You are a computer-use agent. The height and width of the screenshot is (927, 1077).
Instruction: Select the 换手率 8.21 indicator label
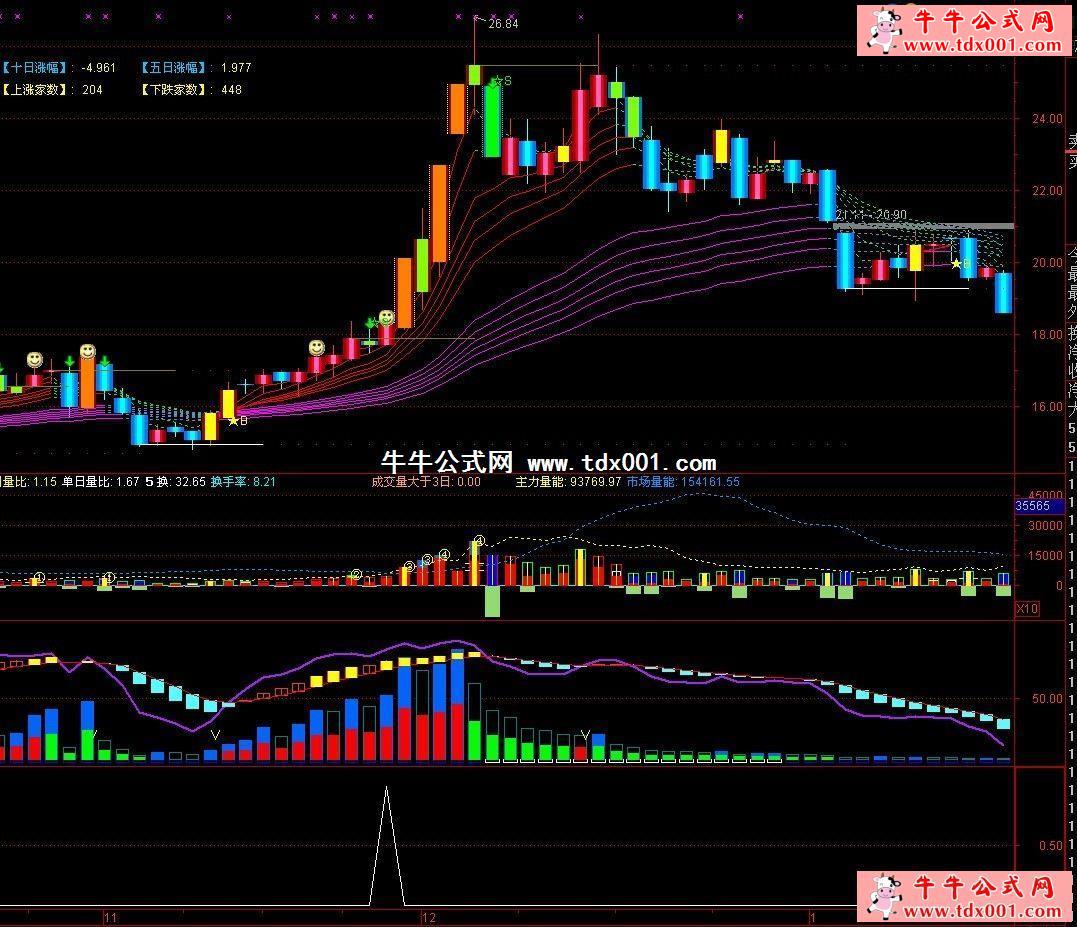click(243, 482)
